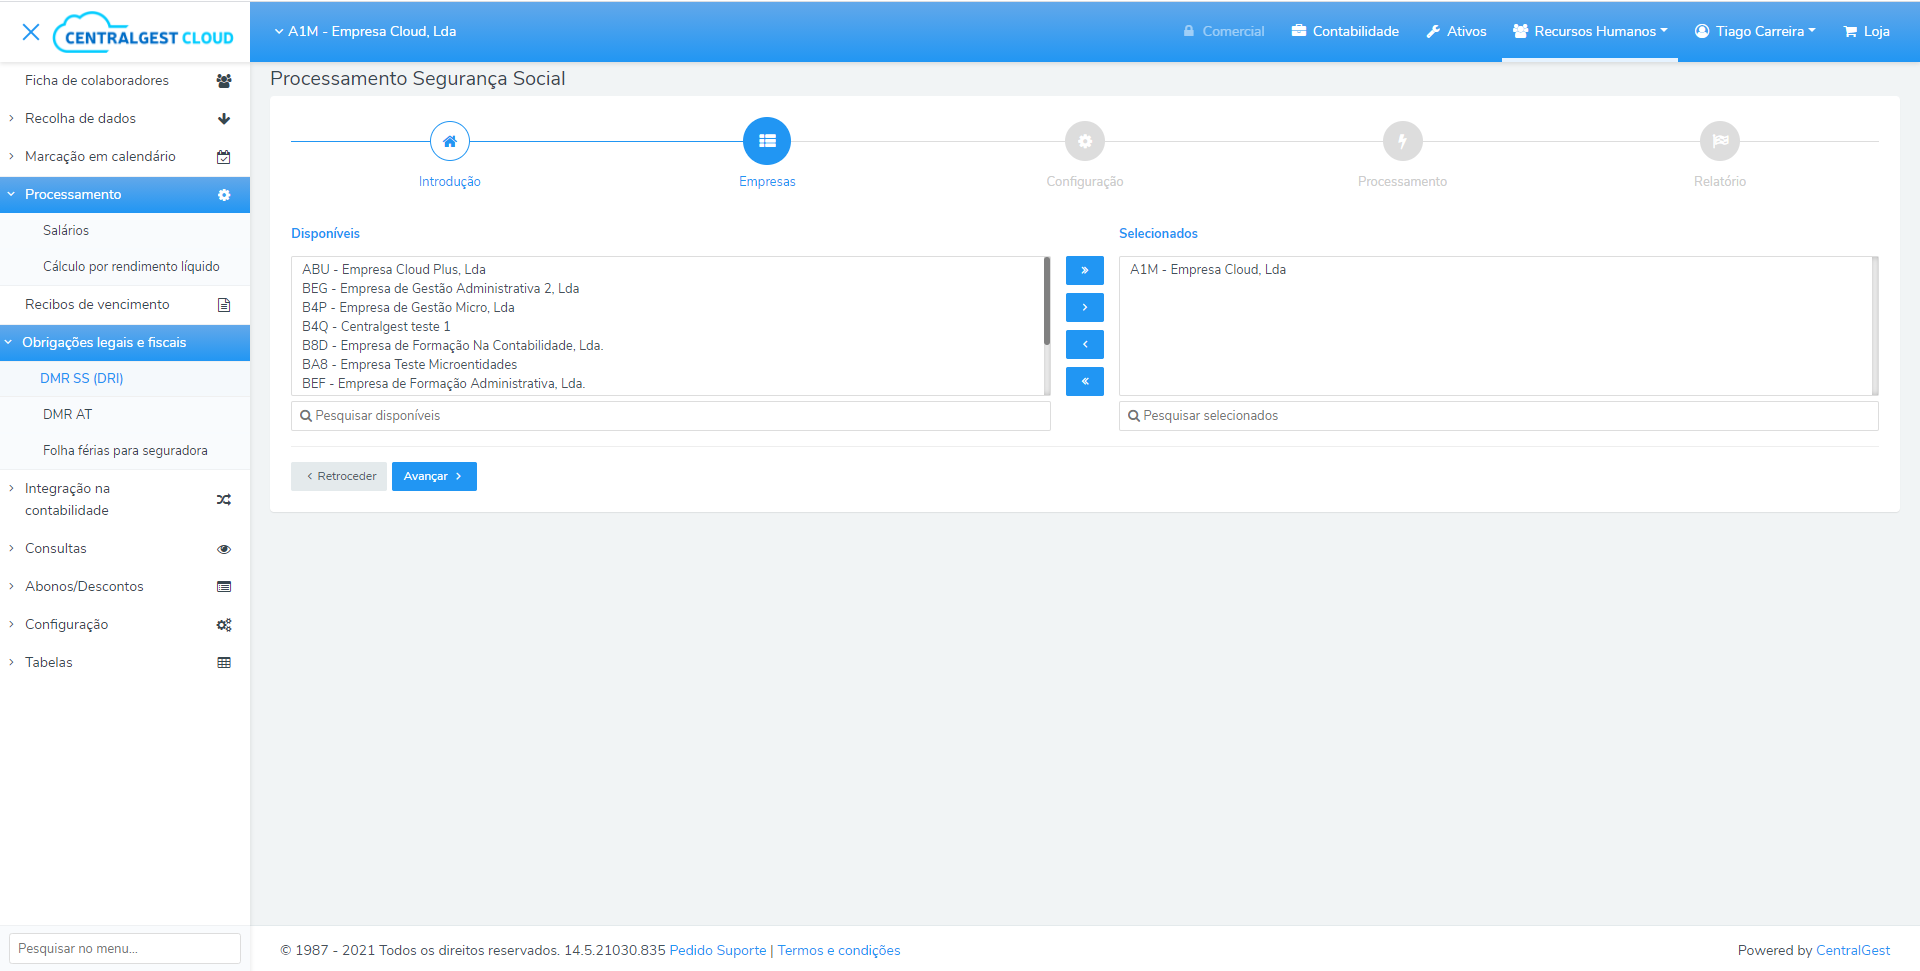Open the Recursos Humanos dropdown
The width and height of the screenshot is (1920, 971).
[1590, 31]
